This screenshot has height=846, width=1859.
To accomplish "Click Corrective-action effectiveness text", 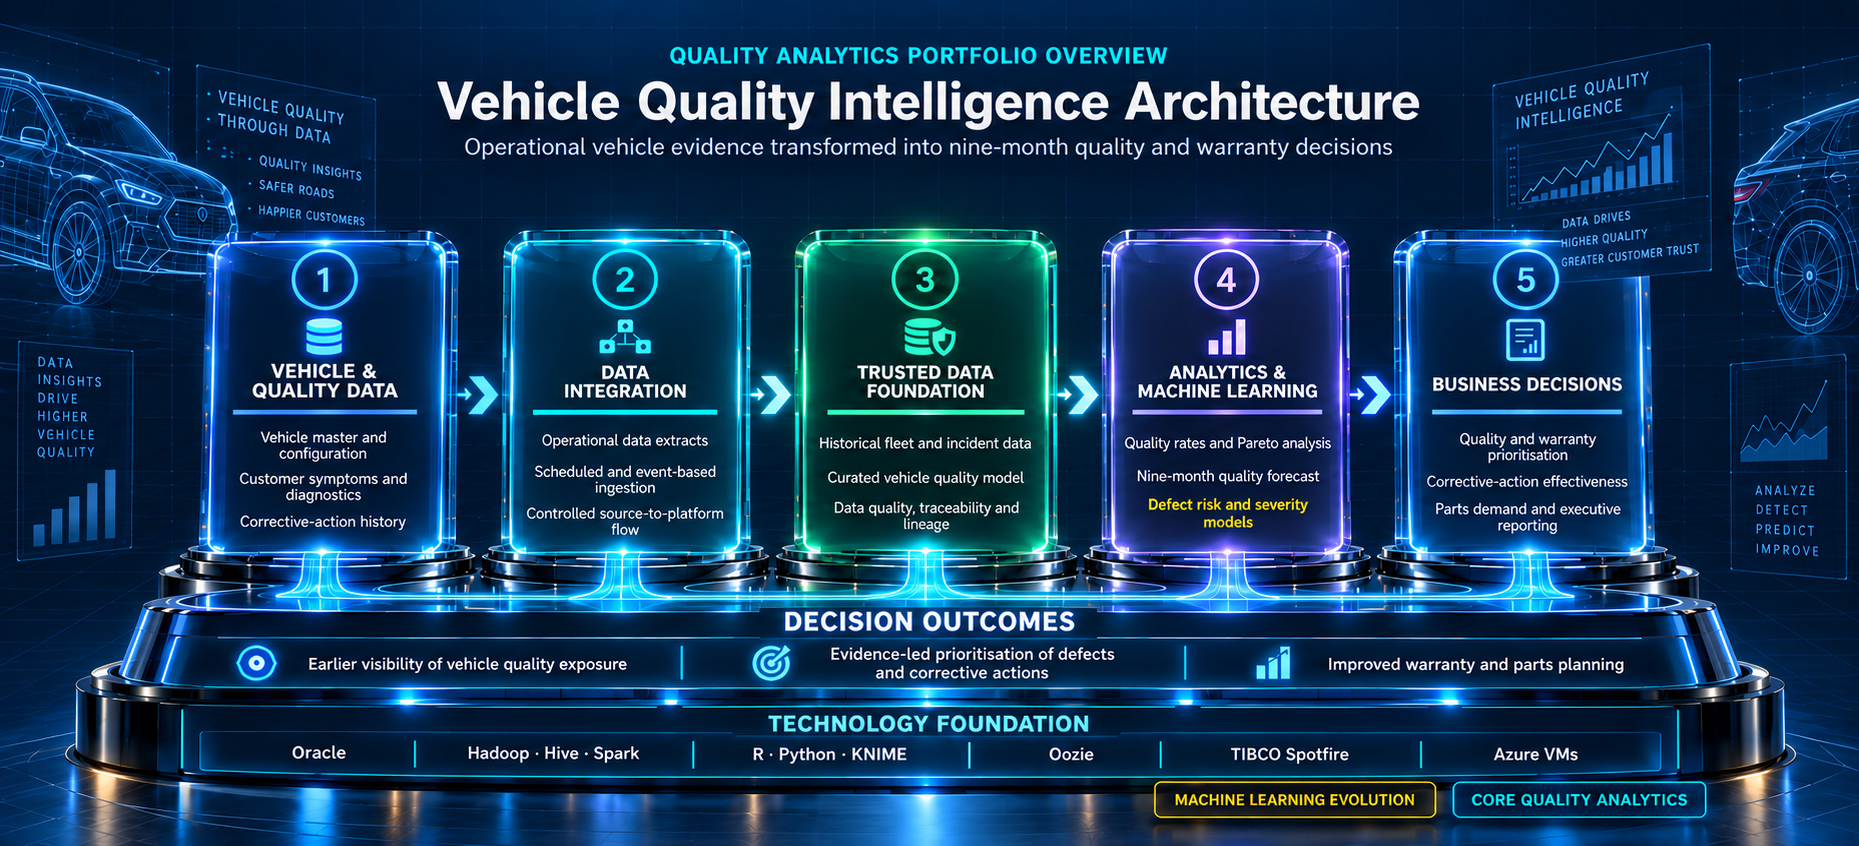I will tap(1527, 481).
